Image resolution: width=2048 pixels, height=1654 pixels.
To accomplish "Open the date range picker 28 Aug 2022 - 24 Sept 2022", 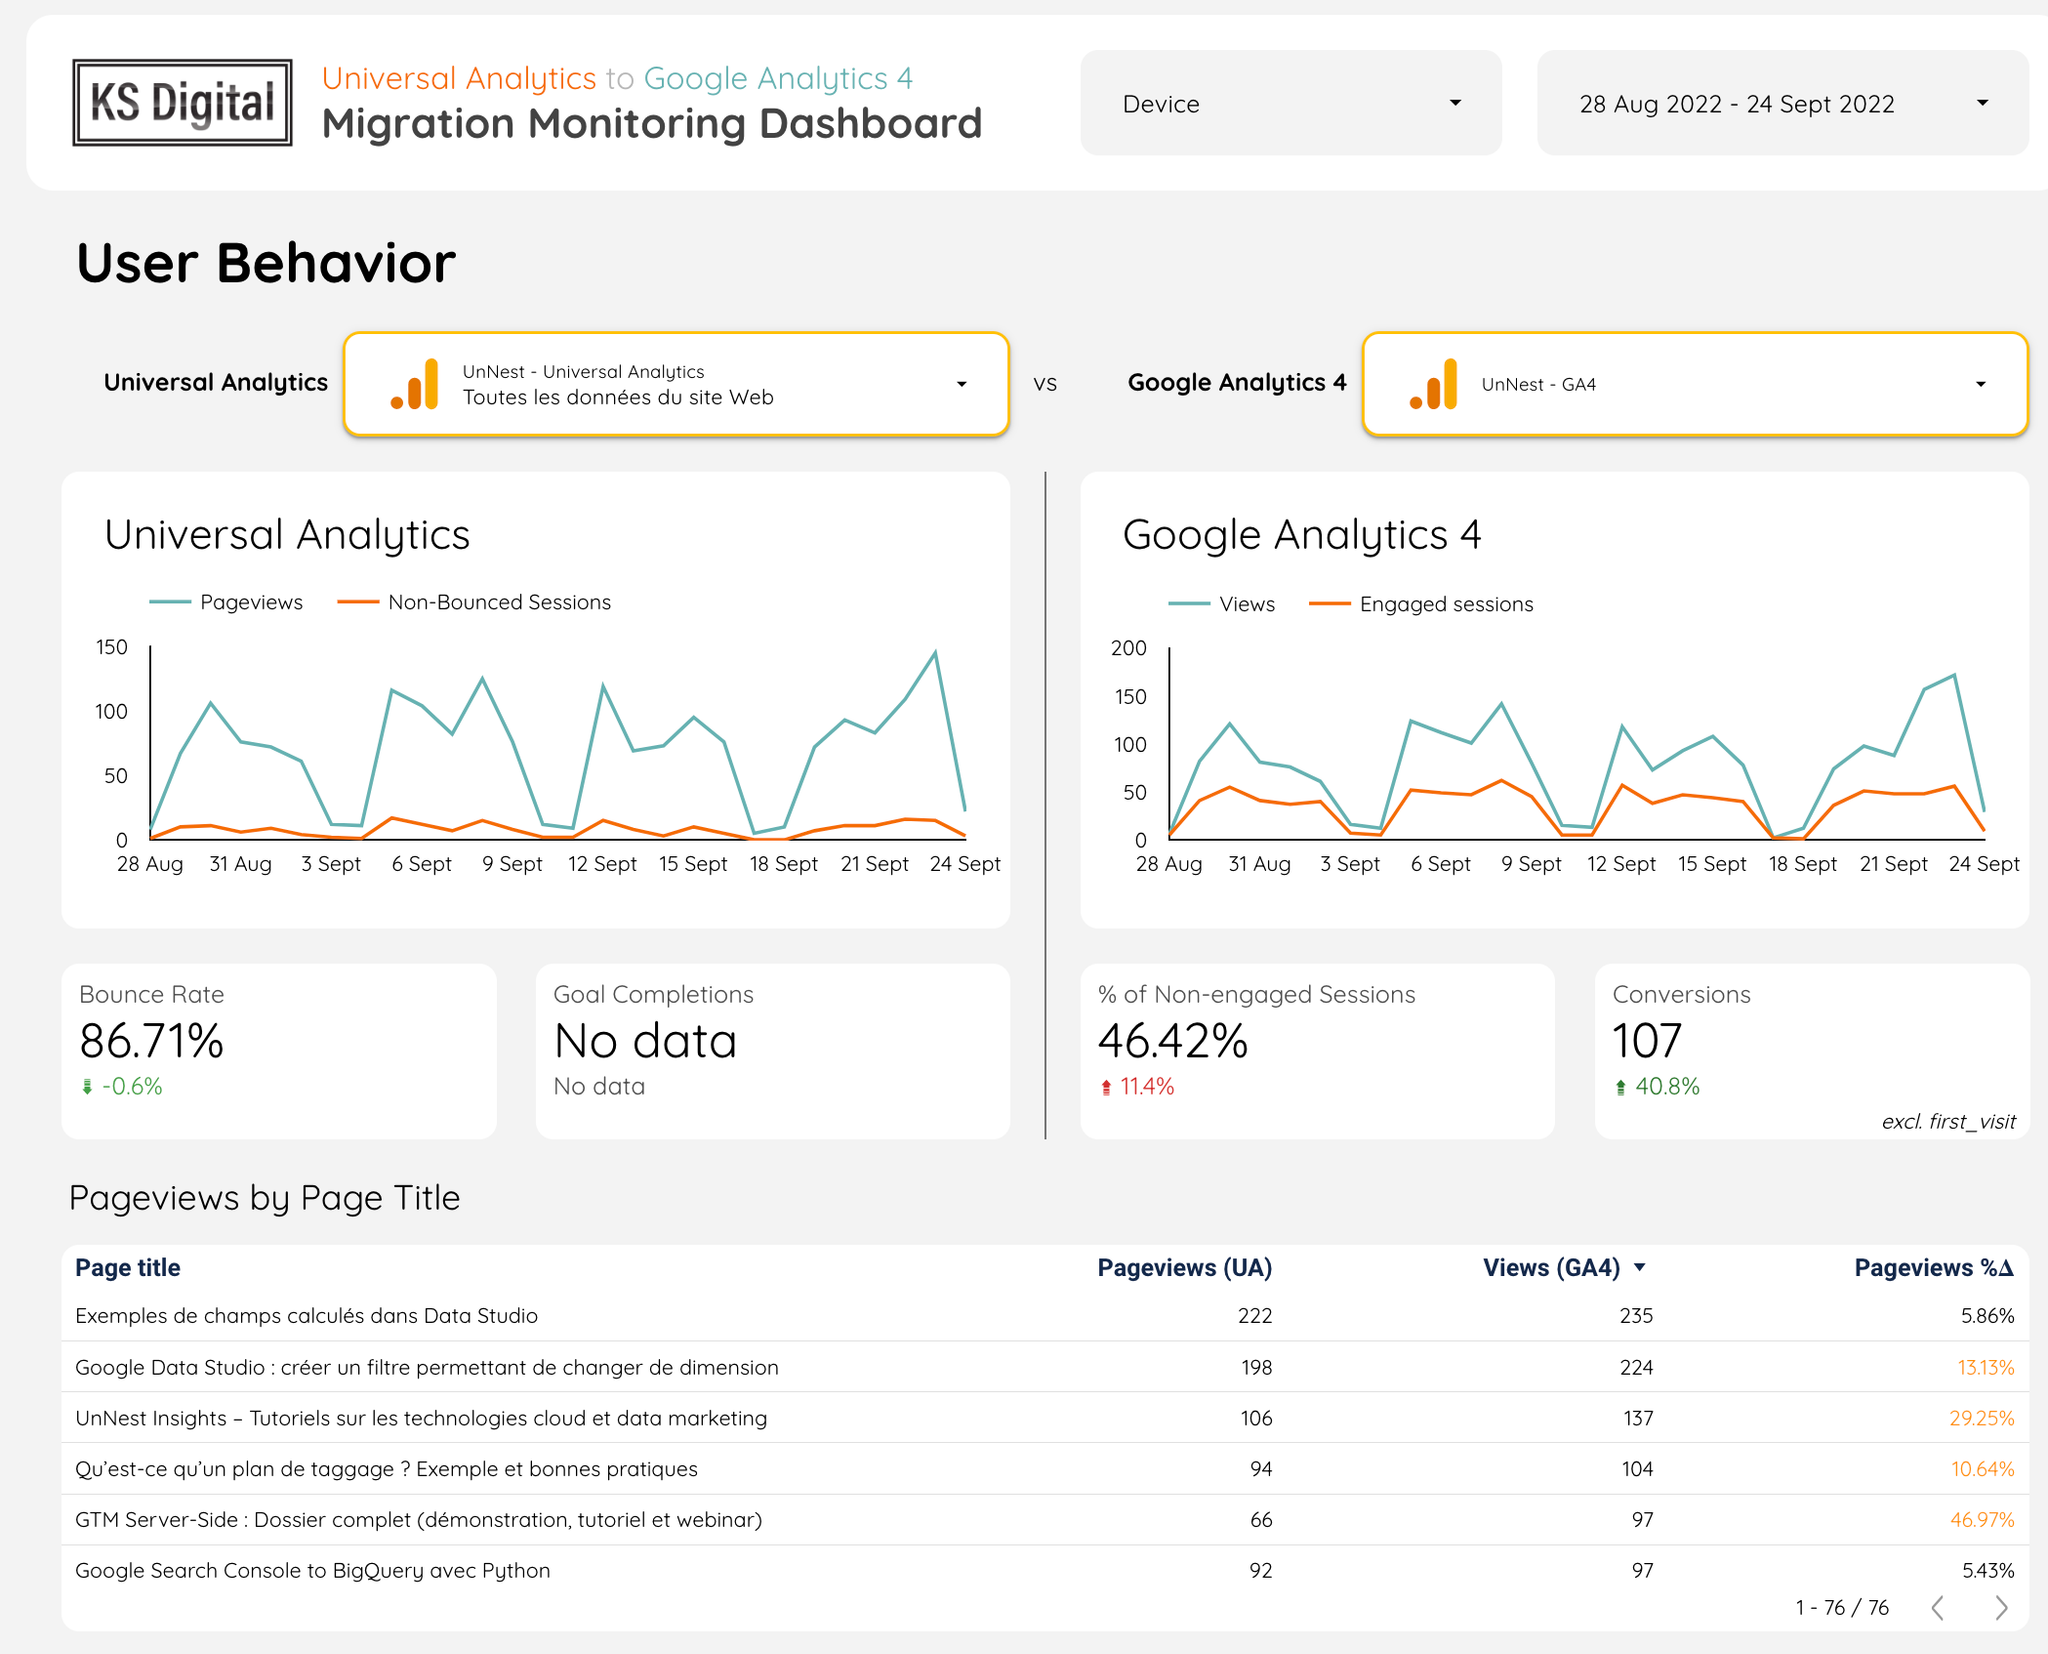I will [x=1782, y=103].
